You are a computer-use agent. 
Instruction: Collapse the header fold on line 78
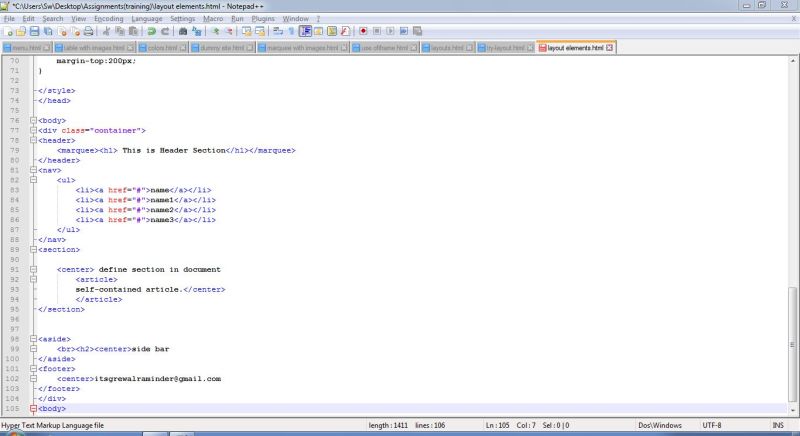coord(33,140)
